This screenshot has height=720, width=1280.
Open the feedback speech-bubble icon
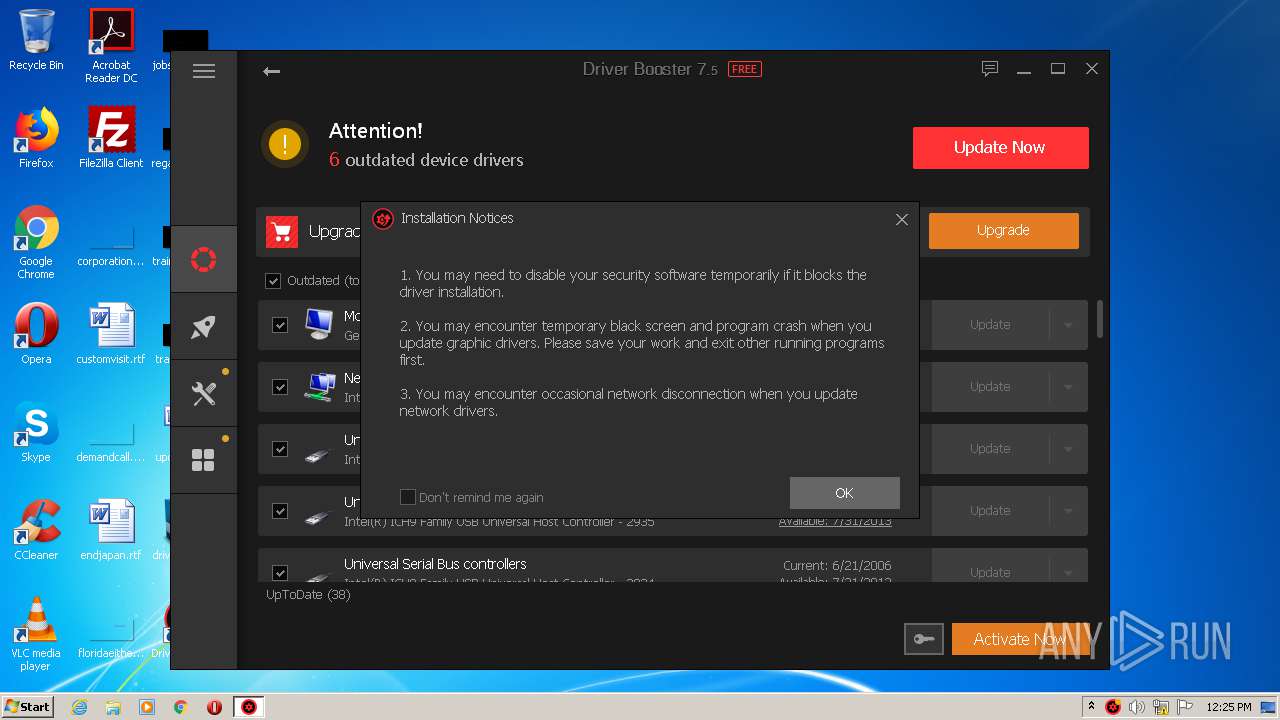coord(990,69)
